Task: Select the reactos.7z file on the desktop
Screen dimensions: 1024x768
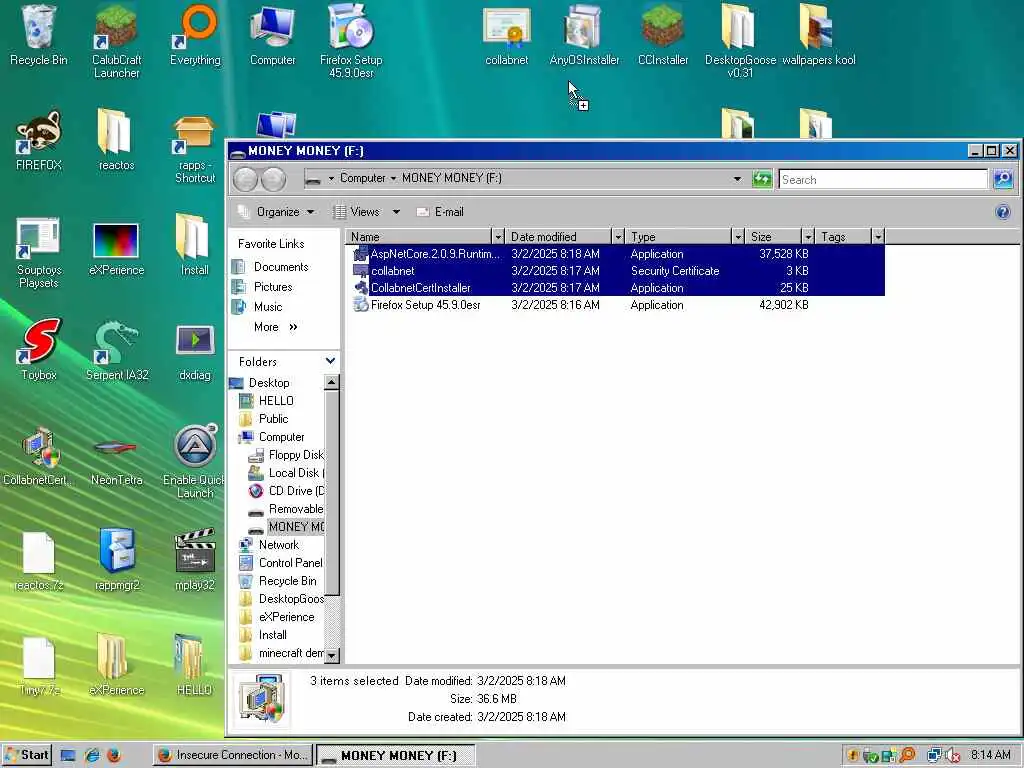Action: (39, 562)
